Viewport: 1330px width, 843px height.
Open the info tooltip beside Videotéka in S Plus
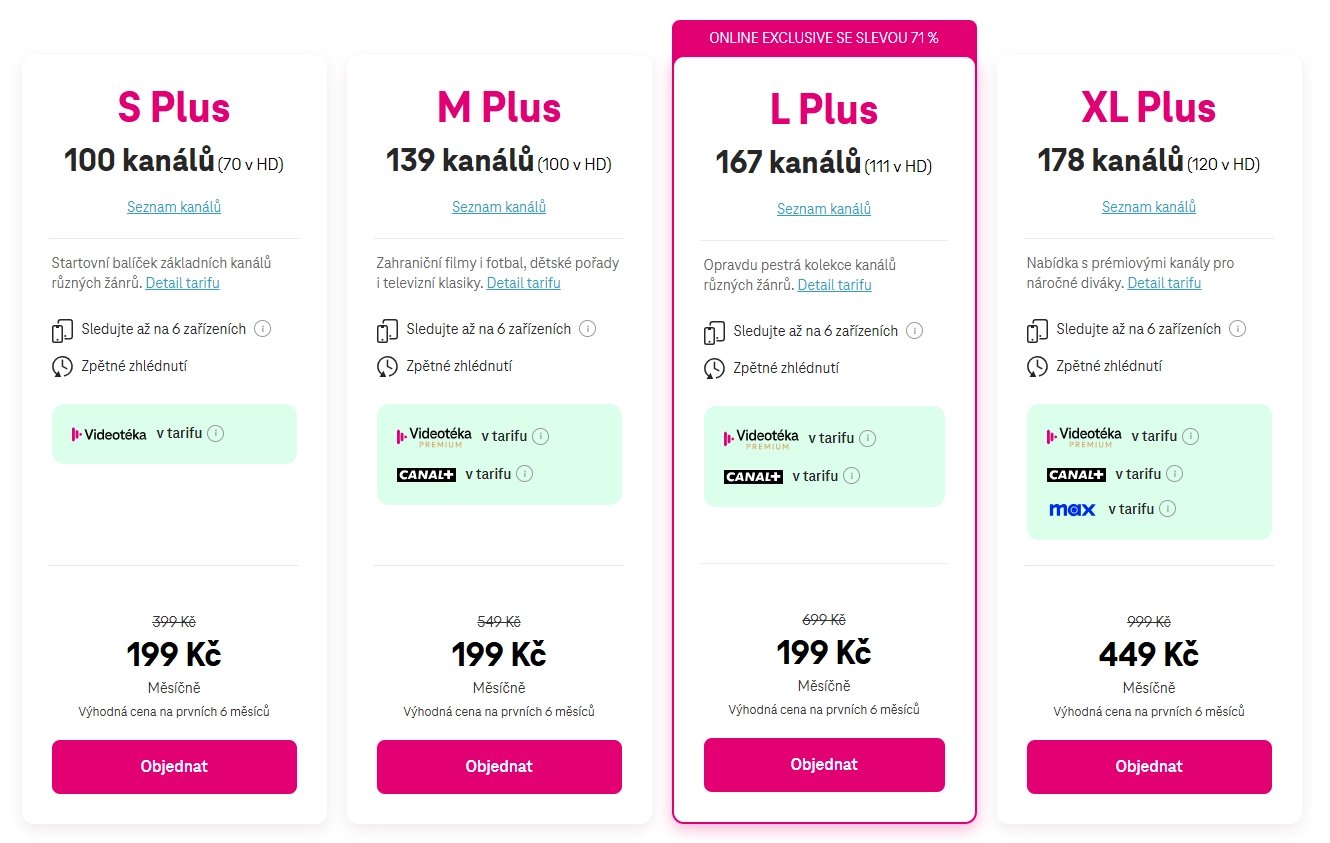[217, 433]
